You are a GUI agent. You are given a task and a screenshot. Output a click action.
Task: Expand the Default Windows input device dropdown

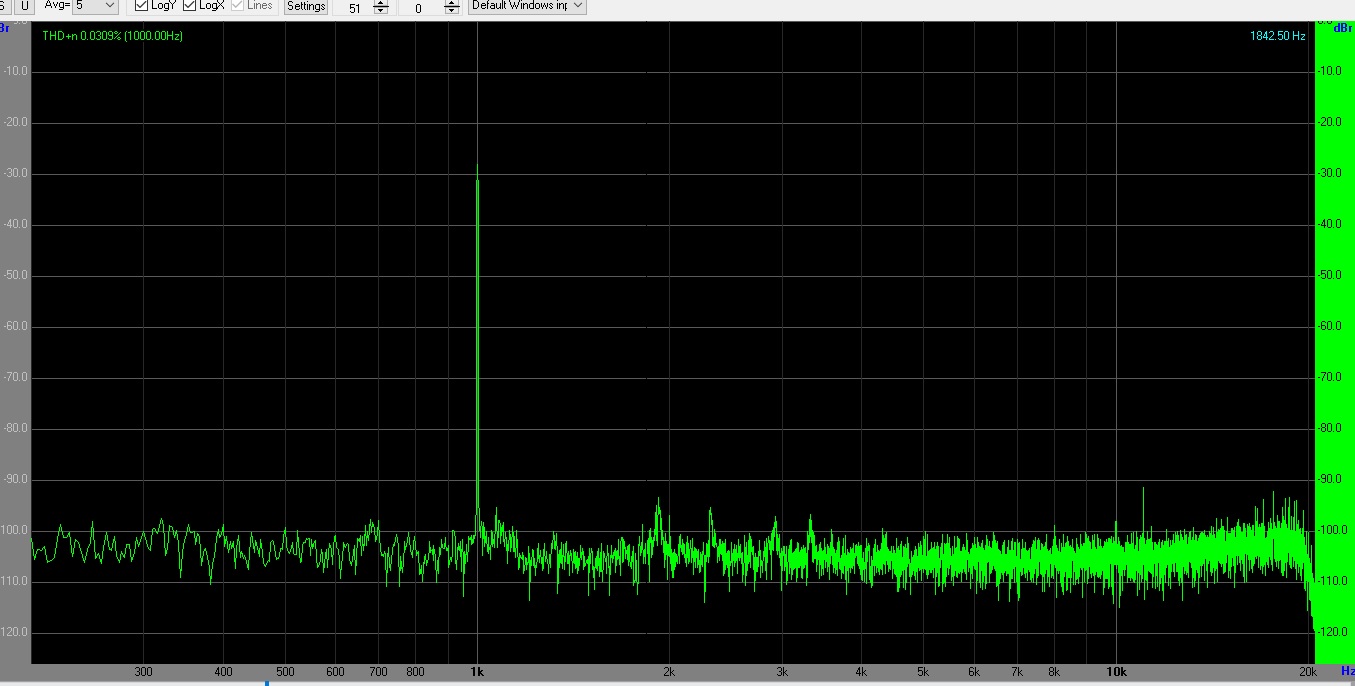tap(527, 6)
